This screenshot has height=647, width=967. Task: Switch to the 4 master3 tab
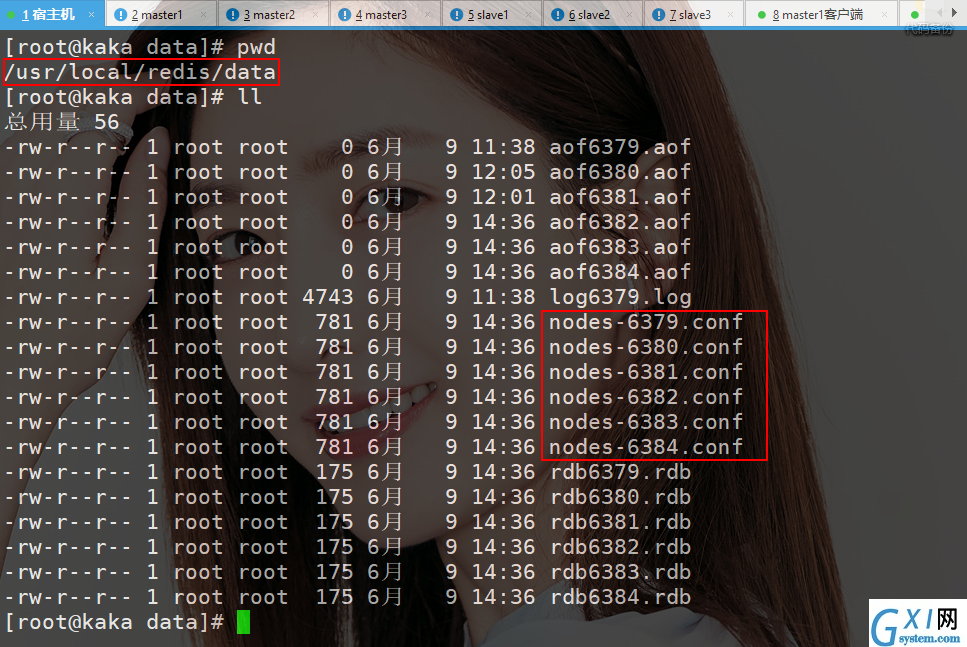click(385, 14)
